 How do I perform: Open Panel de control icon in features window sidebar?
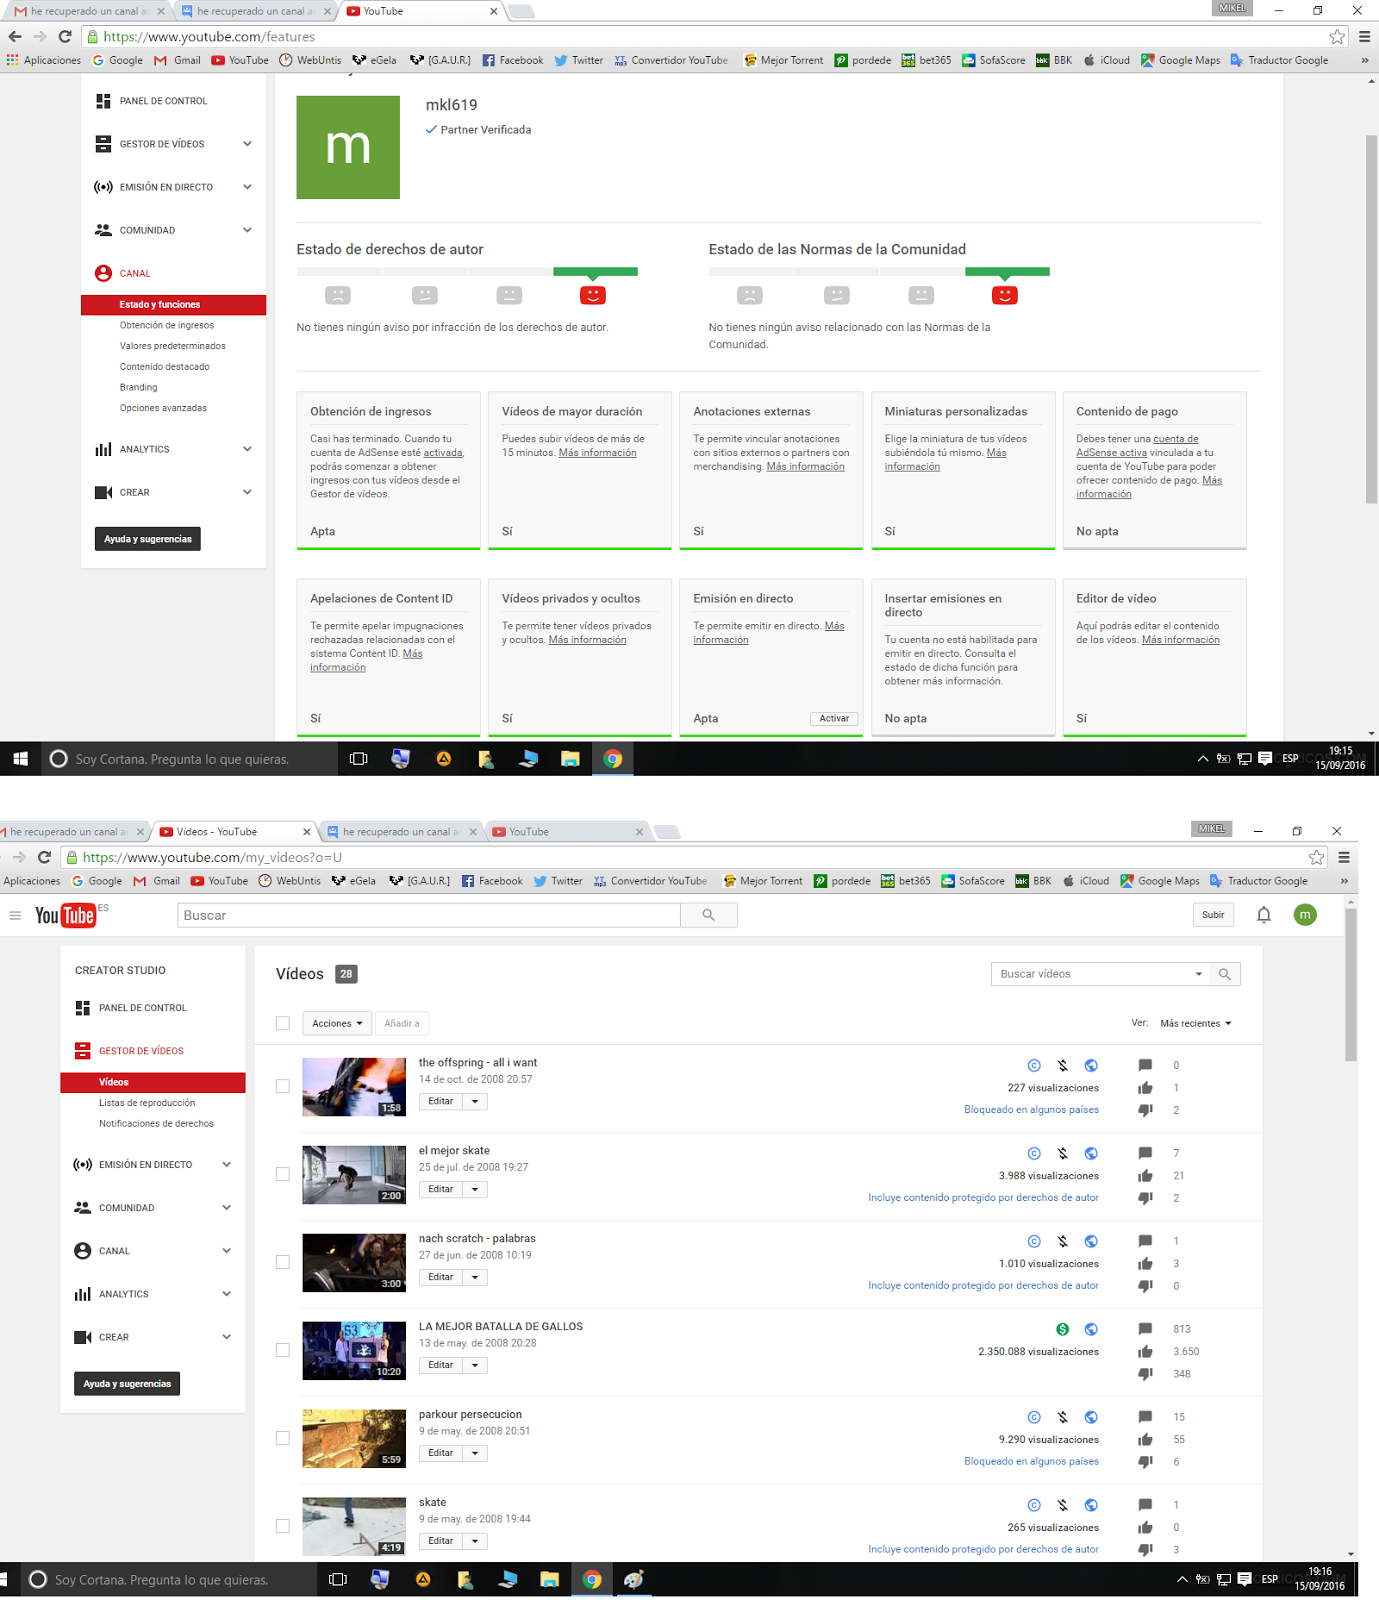click(103, 101)
